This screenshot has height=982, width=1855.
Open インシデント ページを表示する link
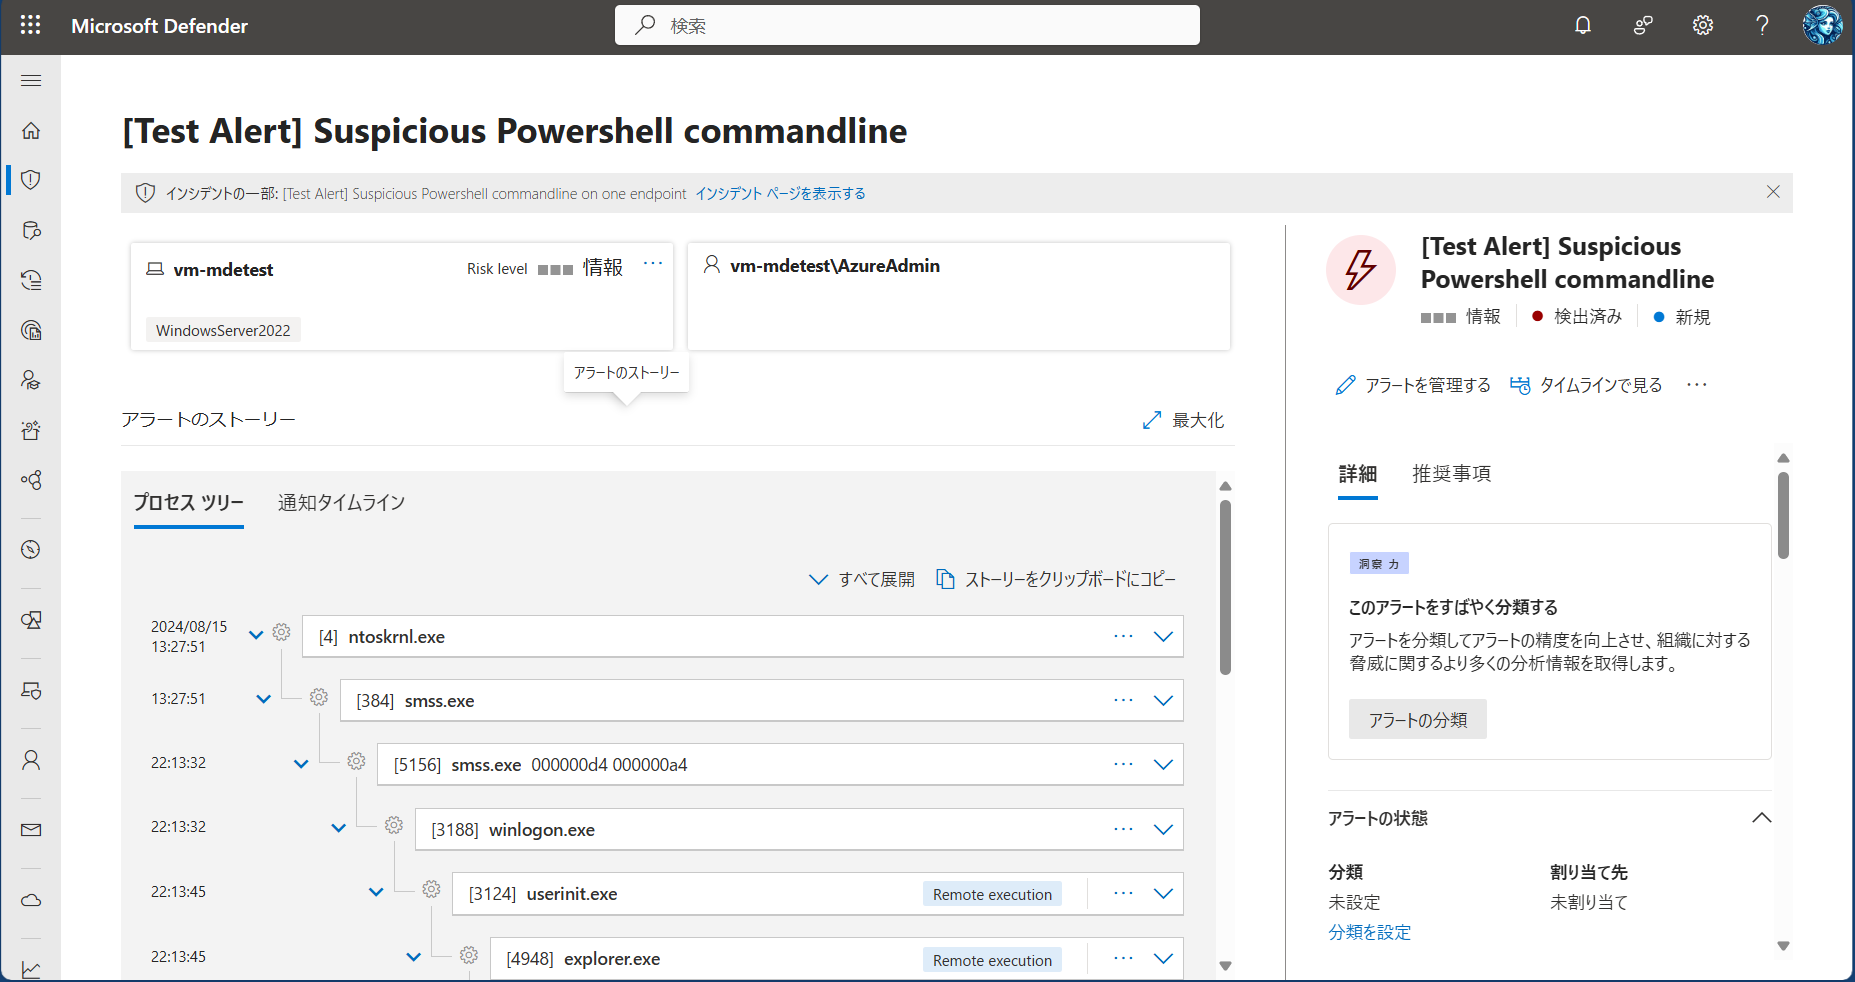tap(780, 194)
